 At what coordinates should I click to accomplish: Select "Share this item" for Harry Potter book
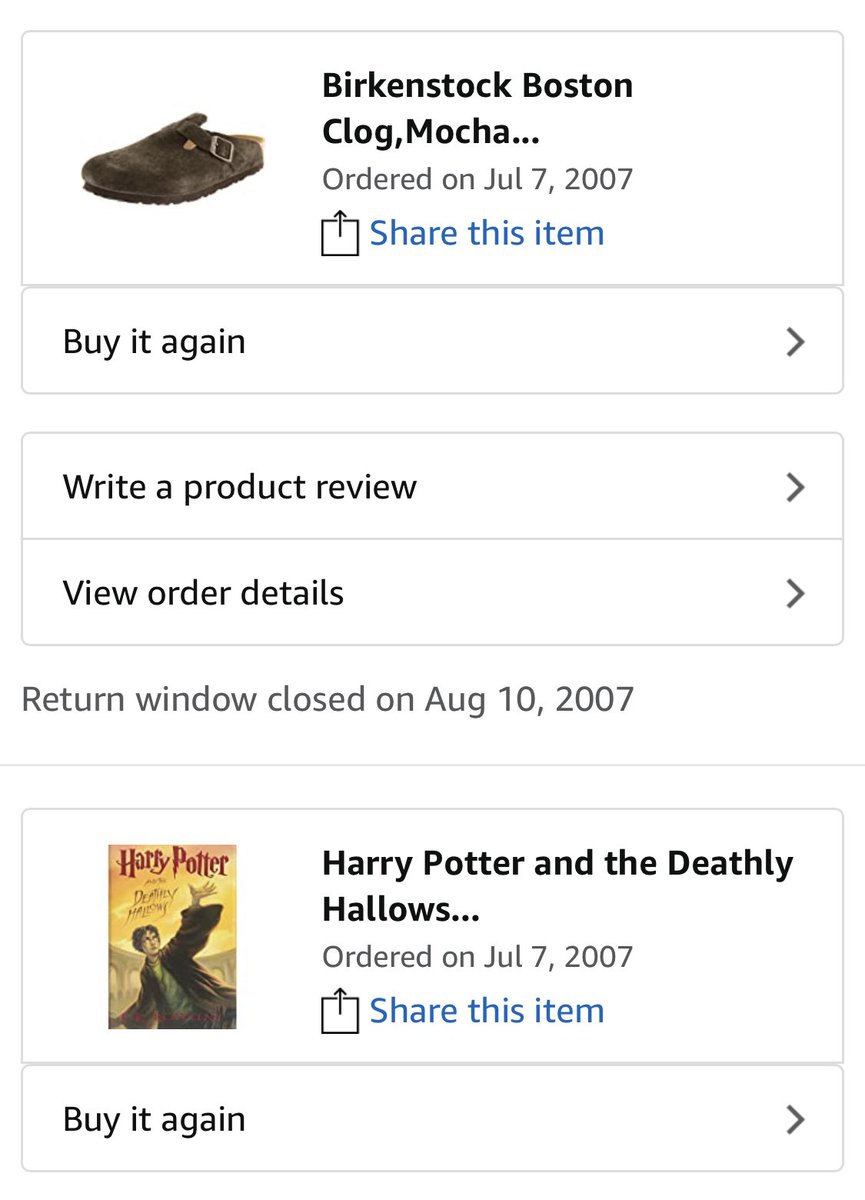(486, 1011)
